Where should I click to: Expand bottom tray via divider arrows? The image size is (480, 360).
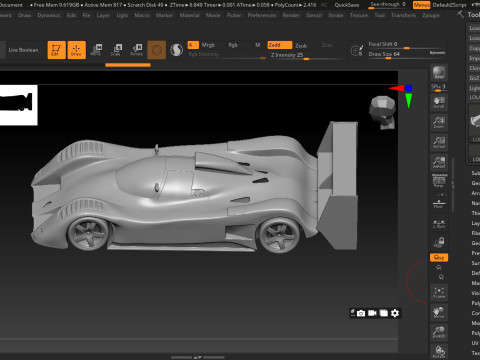(198, 357)
